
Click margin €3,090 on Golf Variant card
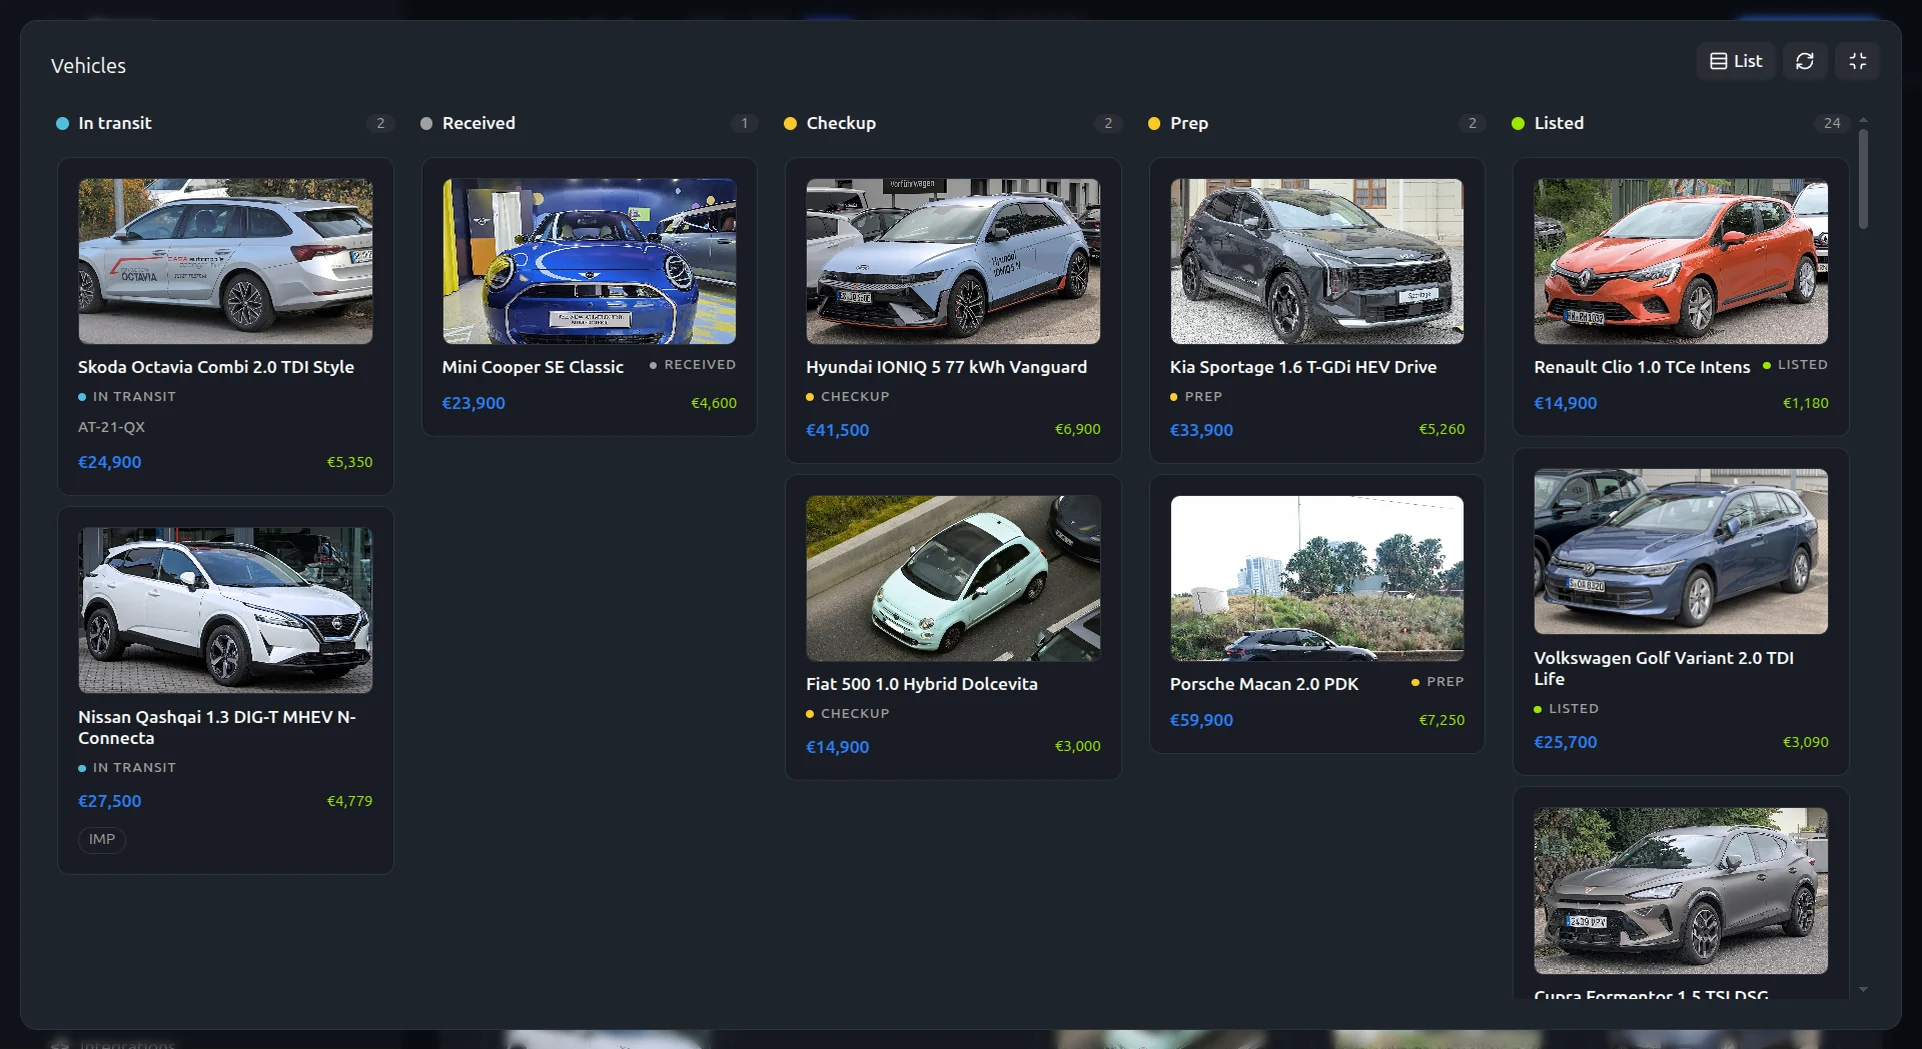click(x=1806, y=742)
